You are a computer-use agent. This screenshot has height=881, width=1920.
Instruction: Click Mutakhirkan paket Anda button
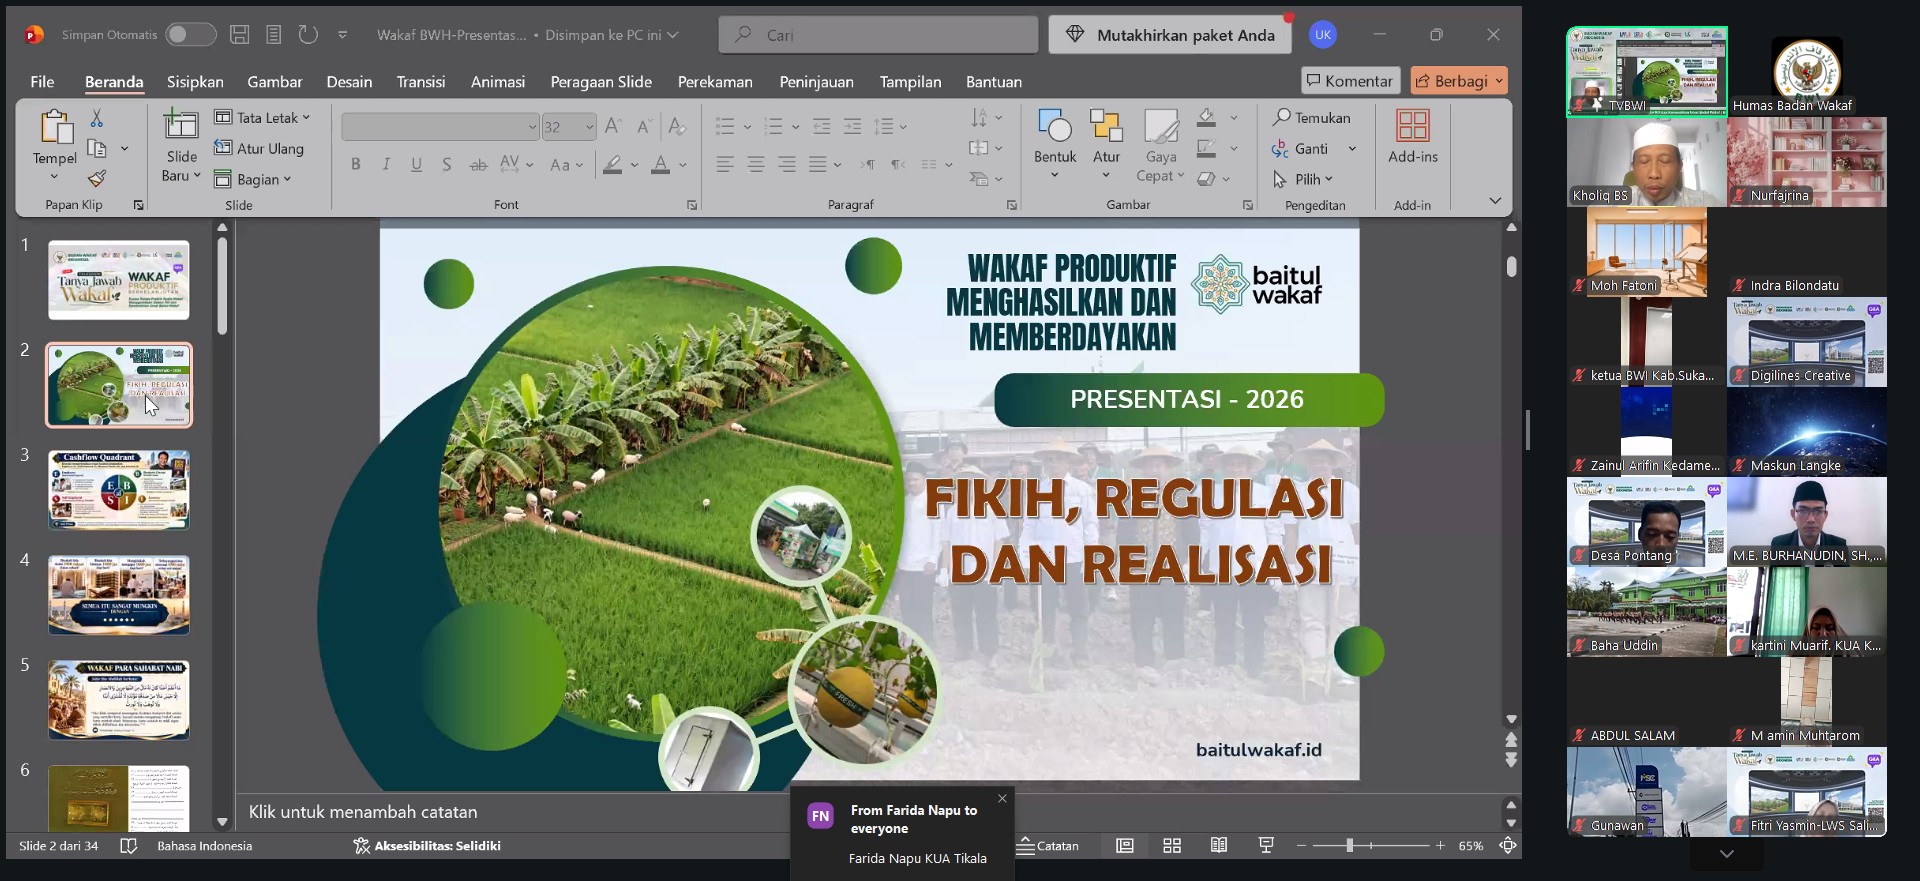coord(1170,35)
